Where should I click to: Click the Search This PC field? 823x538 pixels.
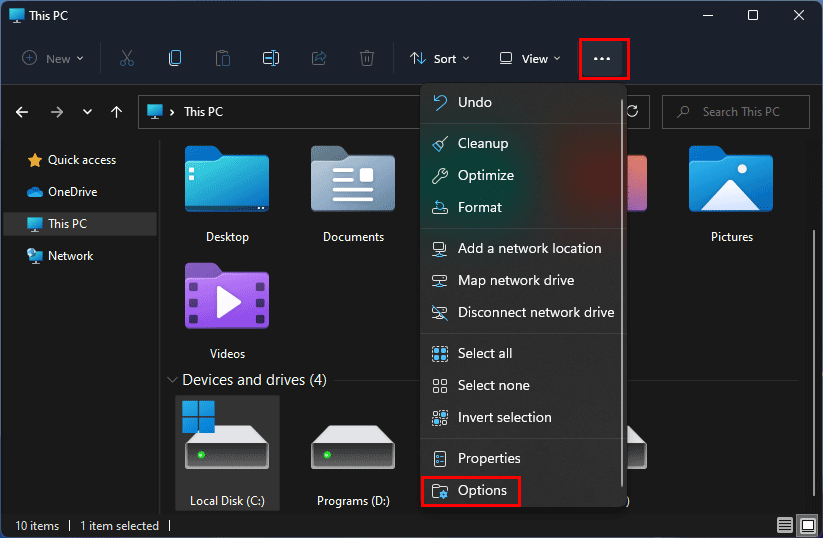tap(740, 112)
